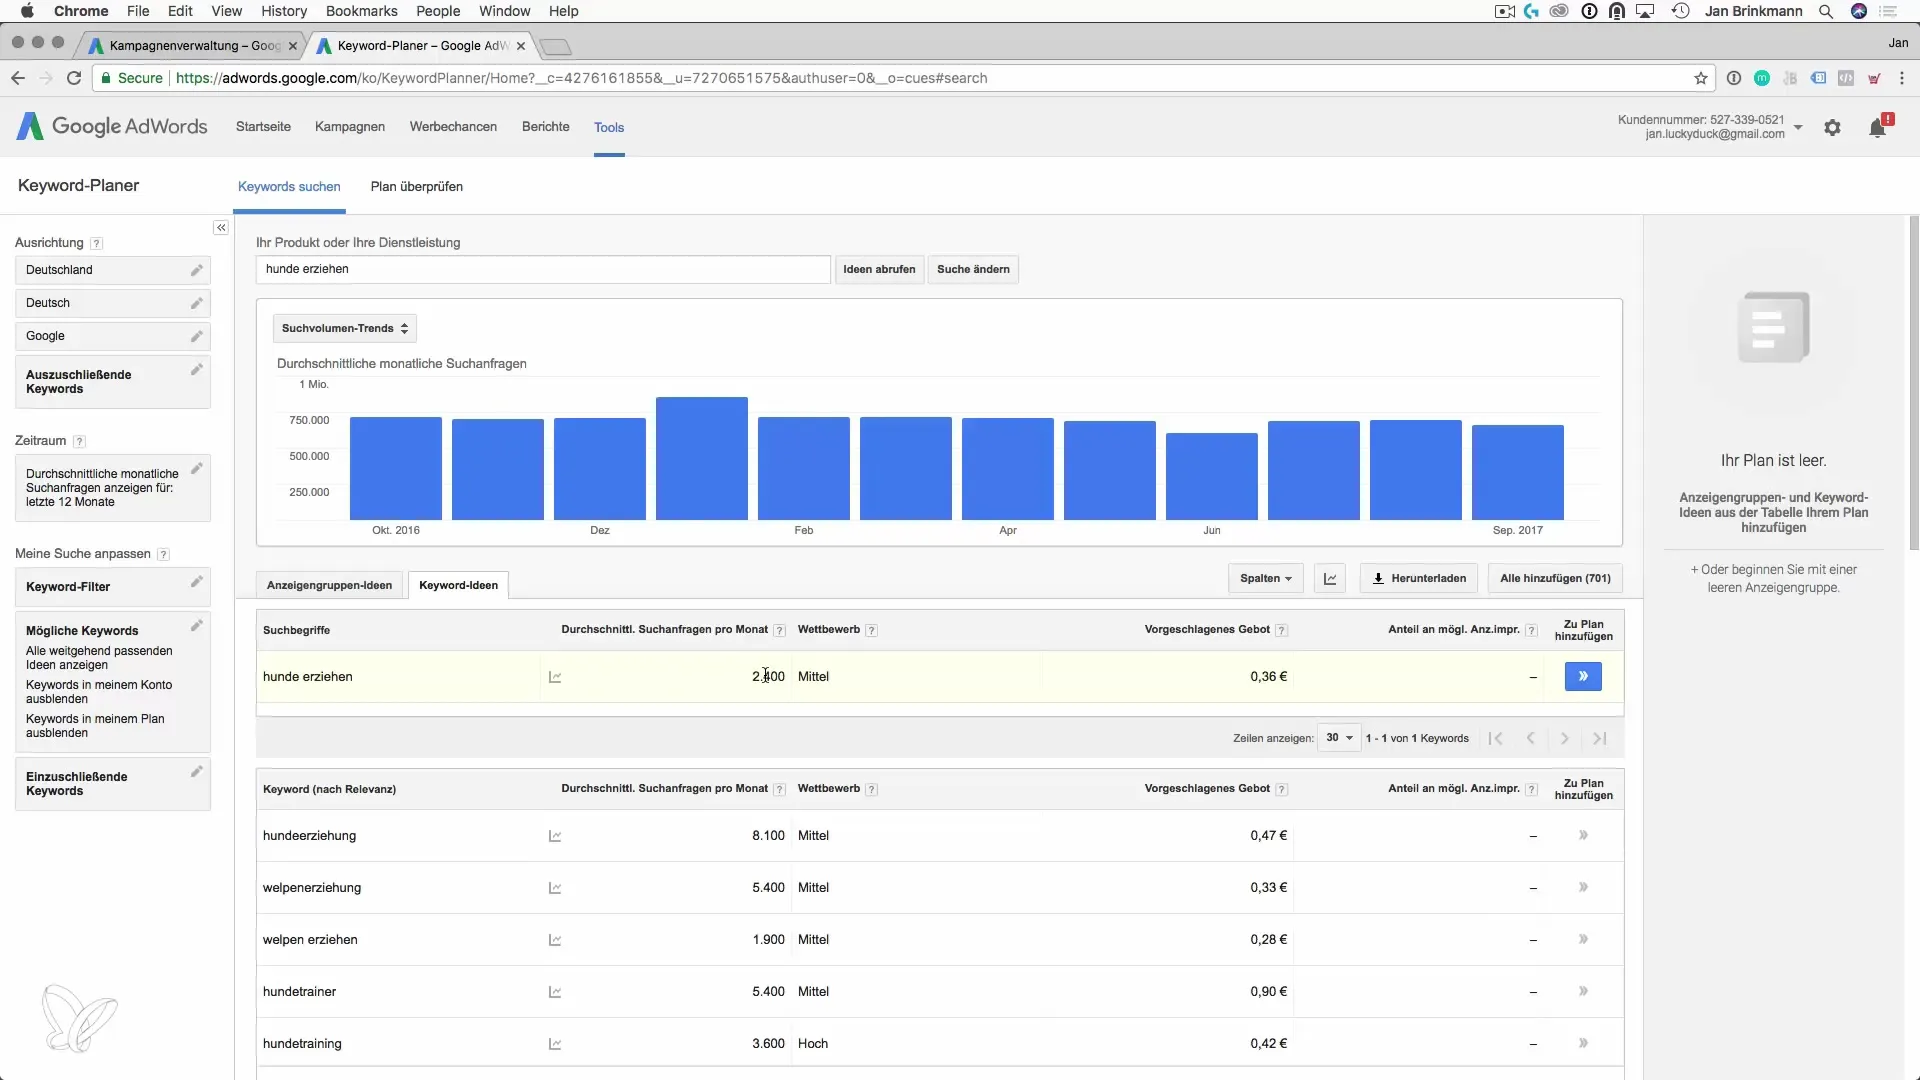Bookmark the page with the star icon
The width and height of the screenshot is (1920, 1080).
point(1701,78)
